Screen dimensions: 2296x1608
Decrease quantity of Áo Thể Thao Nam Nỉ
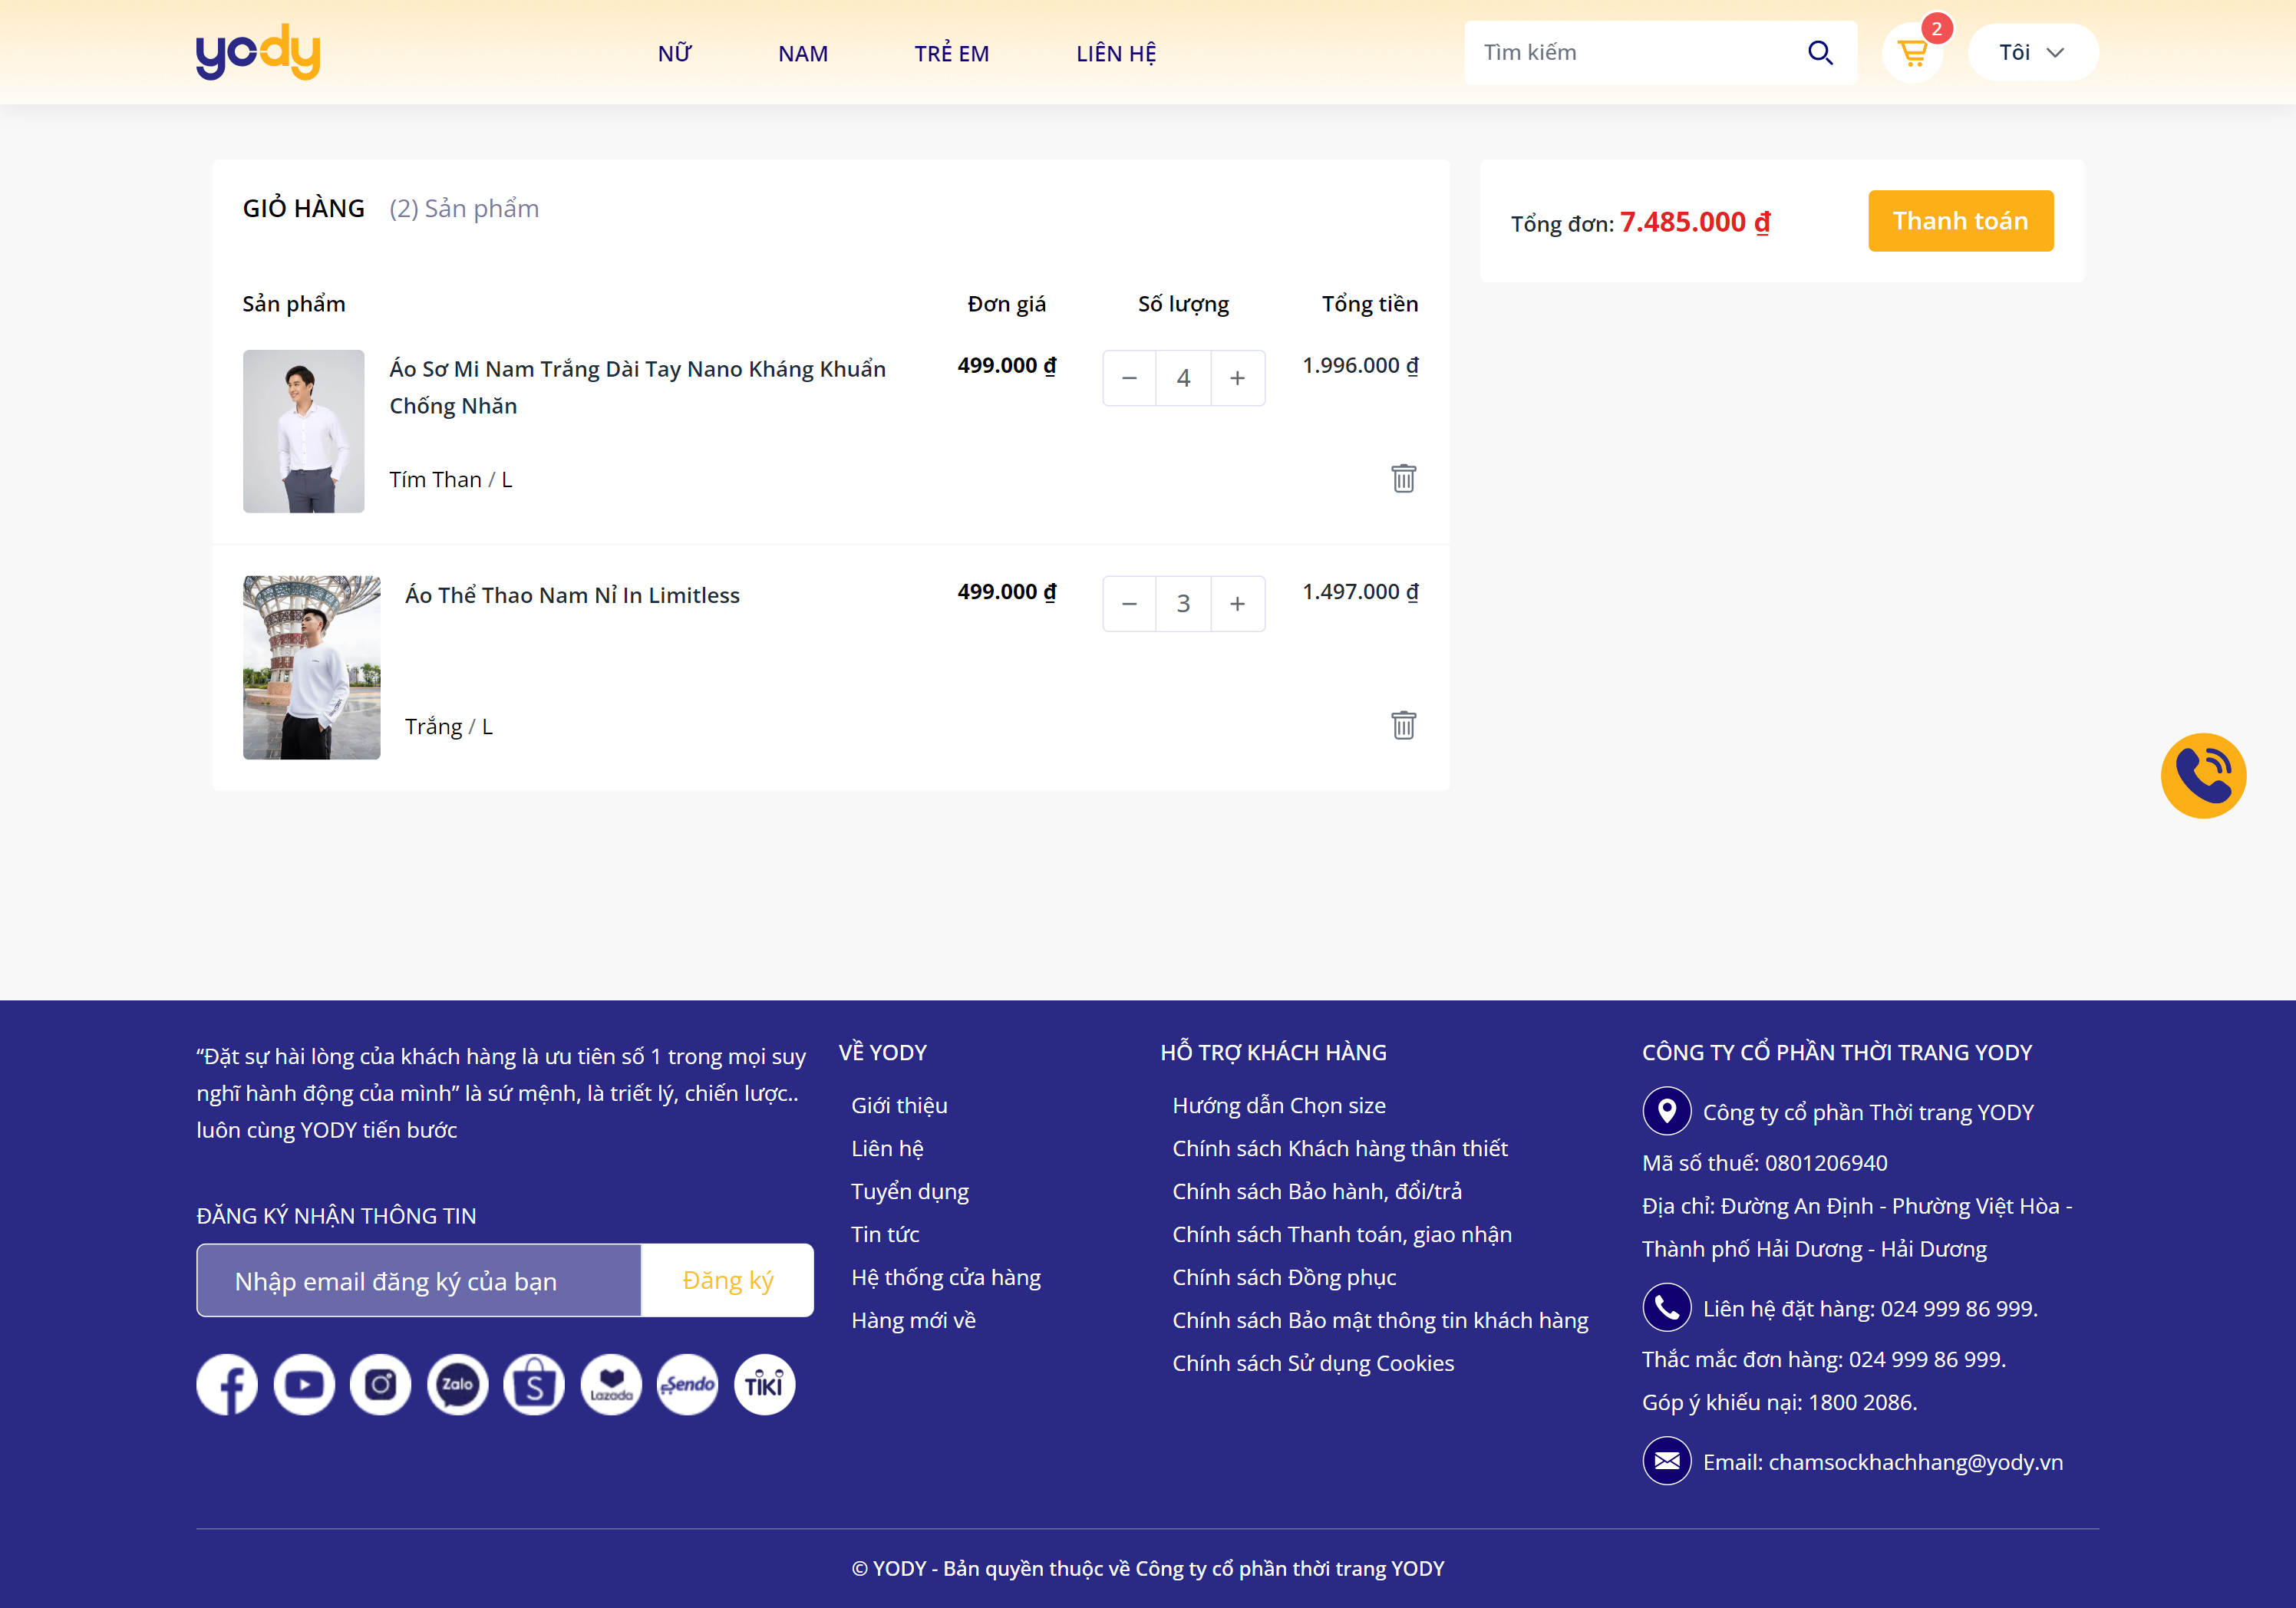tap(1129, 604)
